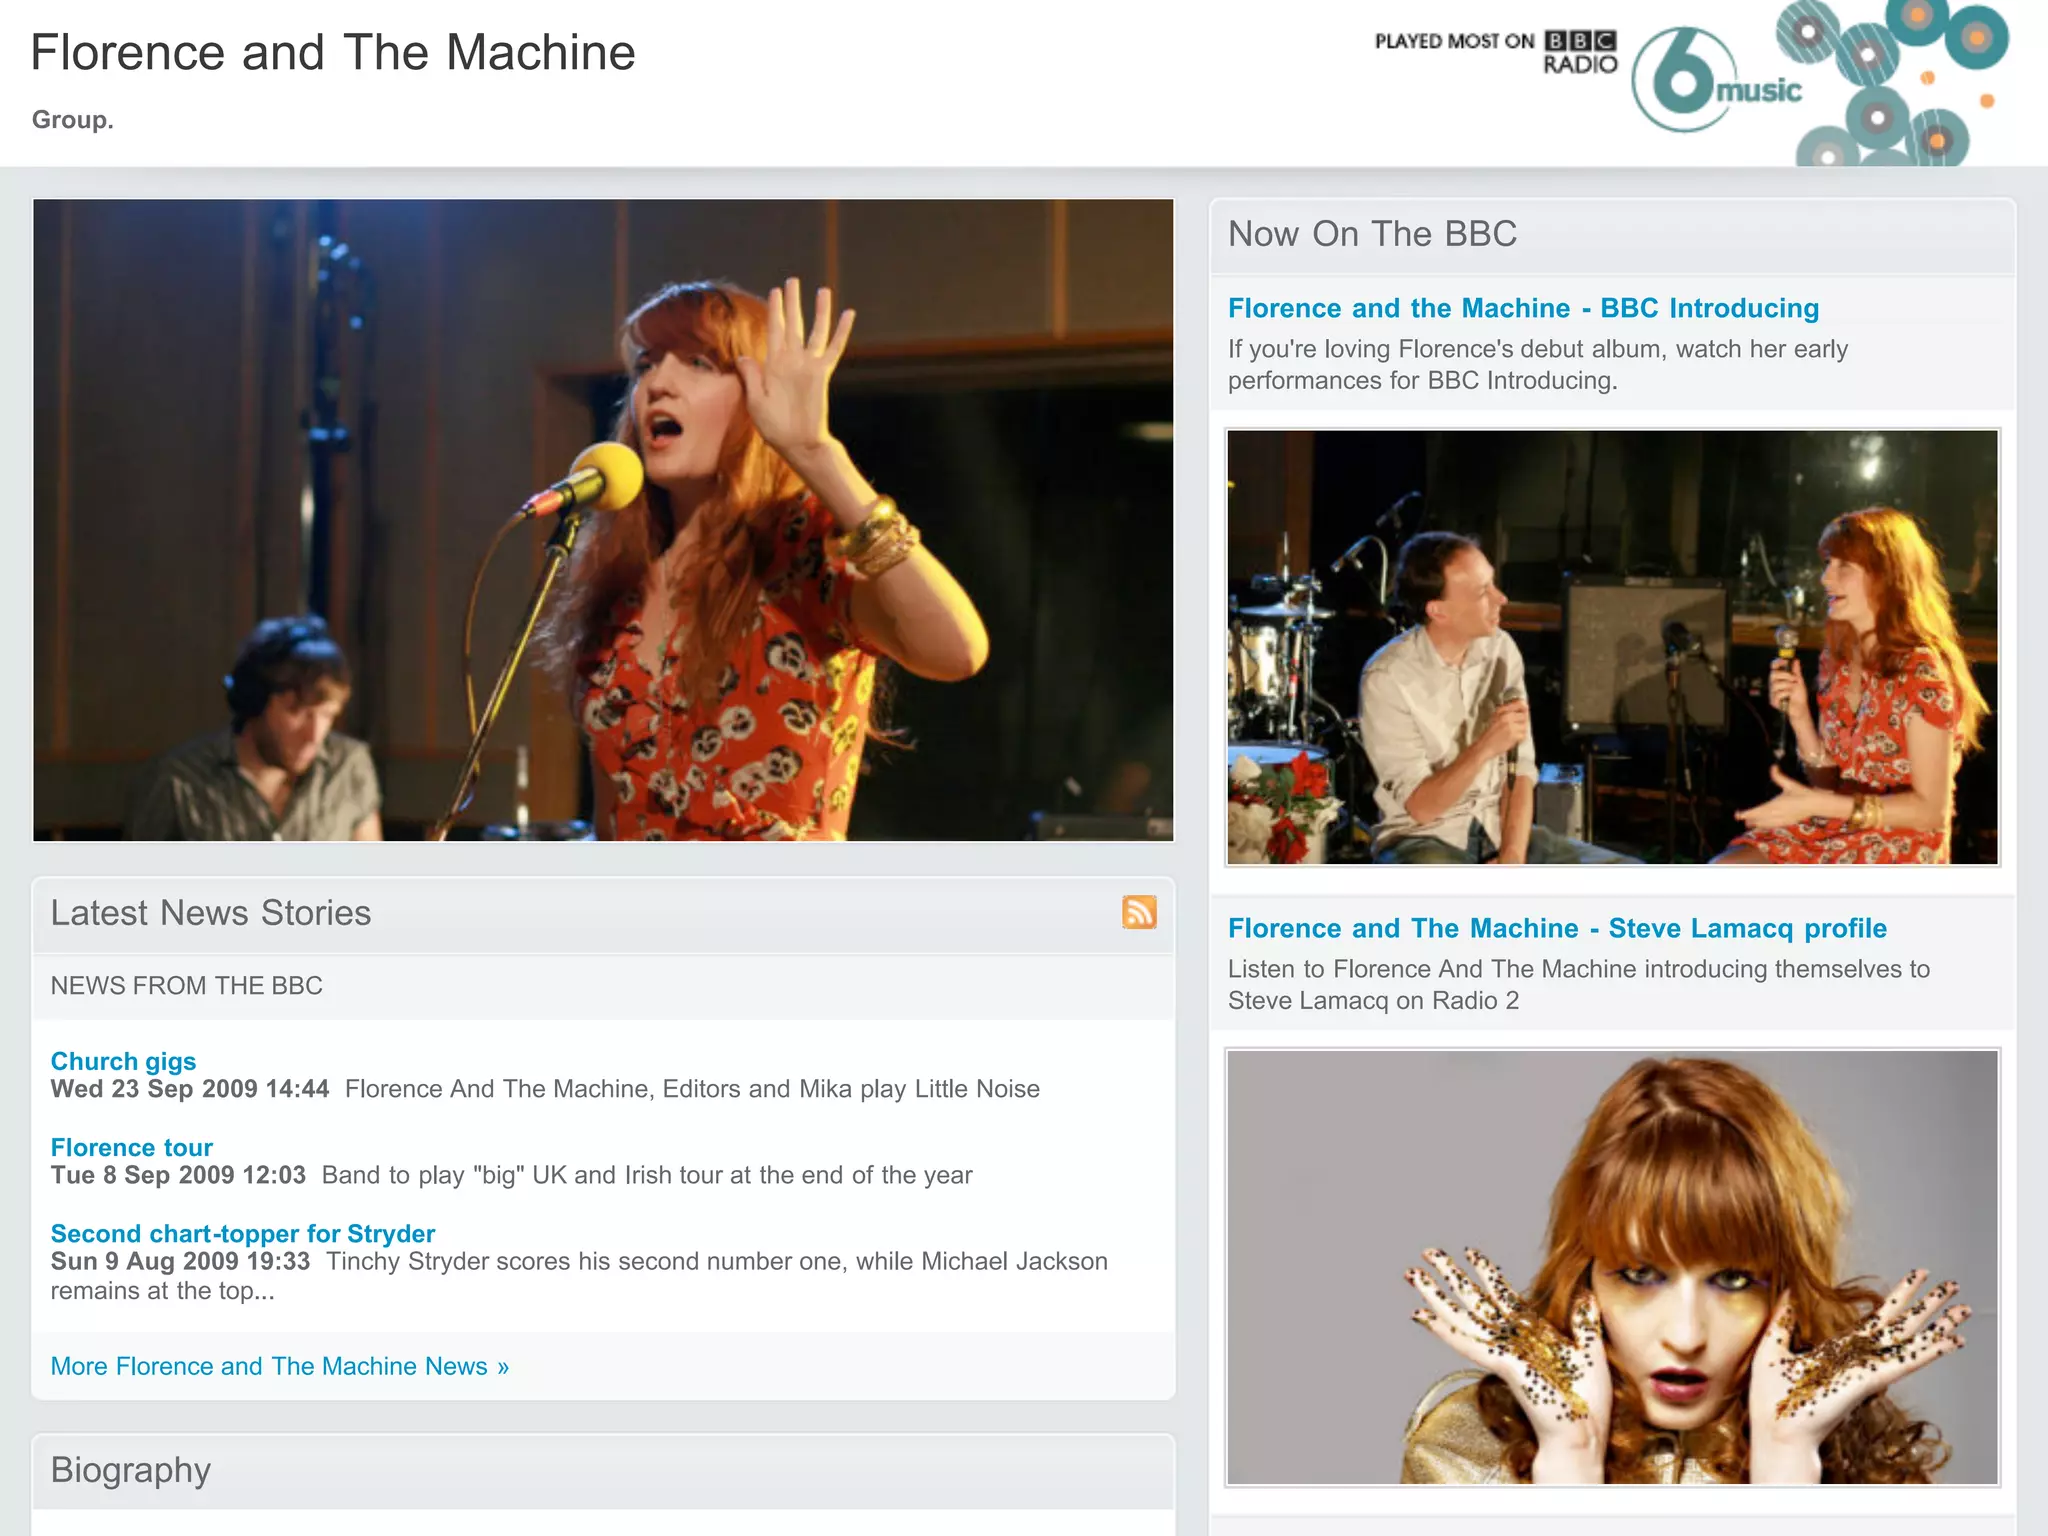Click the Now On The BBC heading
Image resolution: width=2048 pixels, height=1536 pixels.
(1372, 234)
